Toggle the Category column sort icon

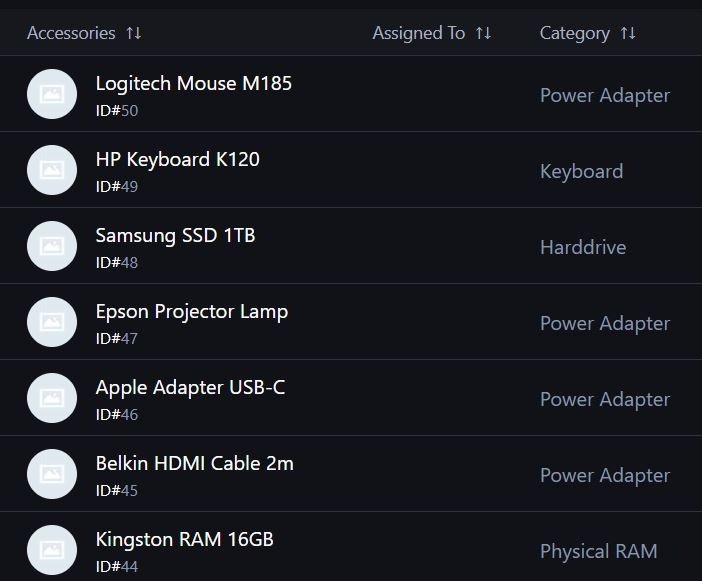[x=628, y=33]
